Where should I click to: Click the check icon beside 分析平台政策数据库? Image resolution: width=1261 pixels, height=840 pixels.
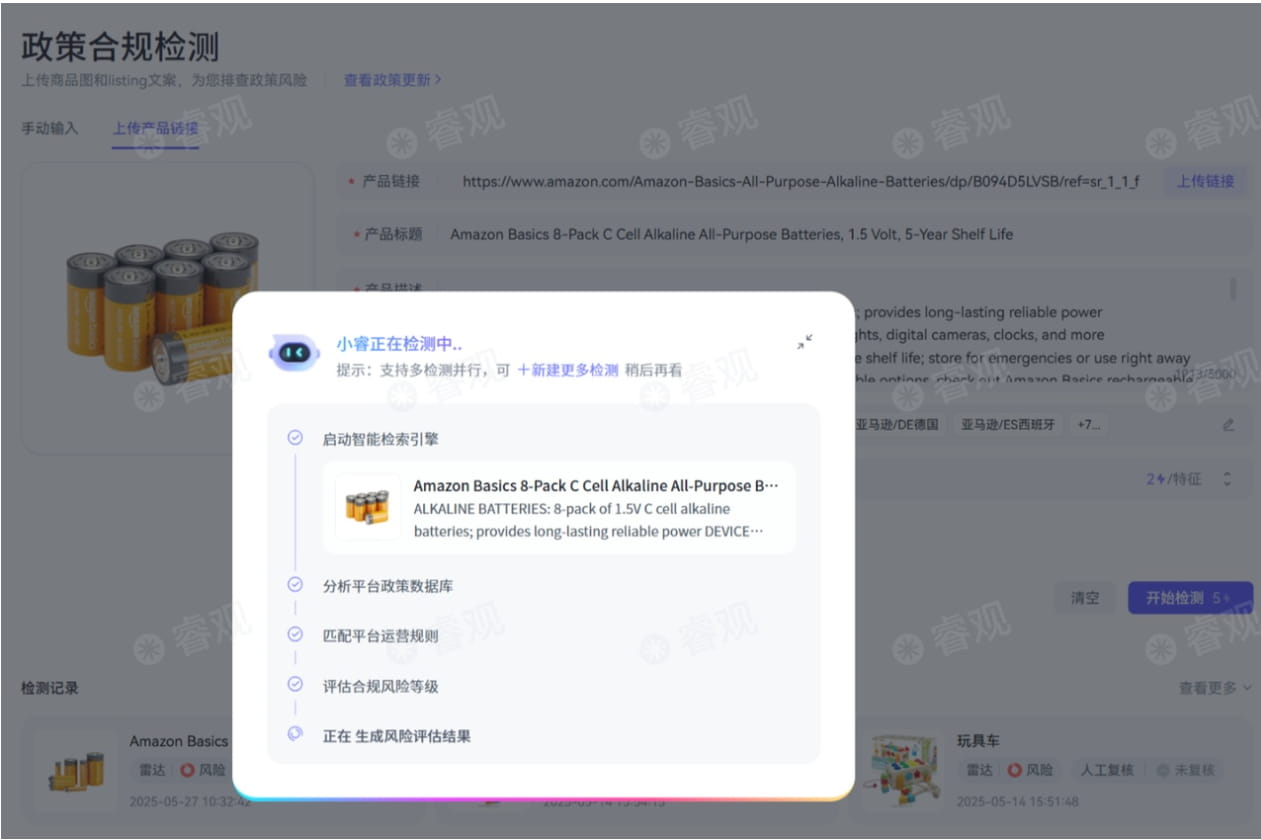(x=295, y=585)
